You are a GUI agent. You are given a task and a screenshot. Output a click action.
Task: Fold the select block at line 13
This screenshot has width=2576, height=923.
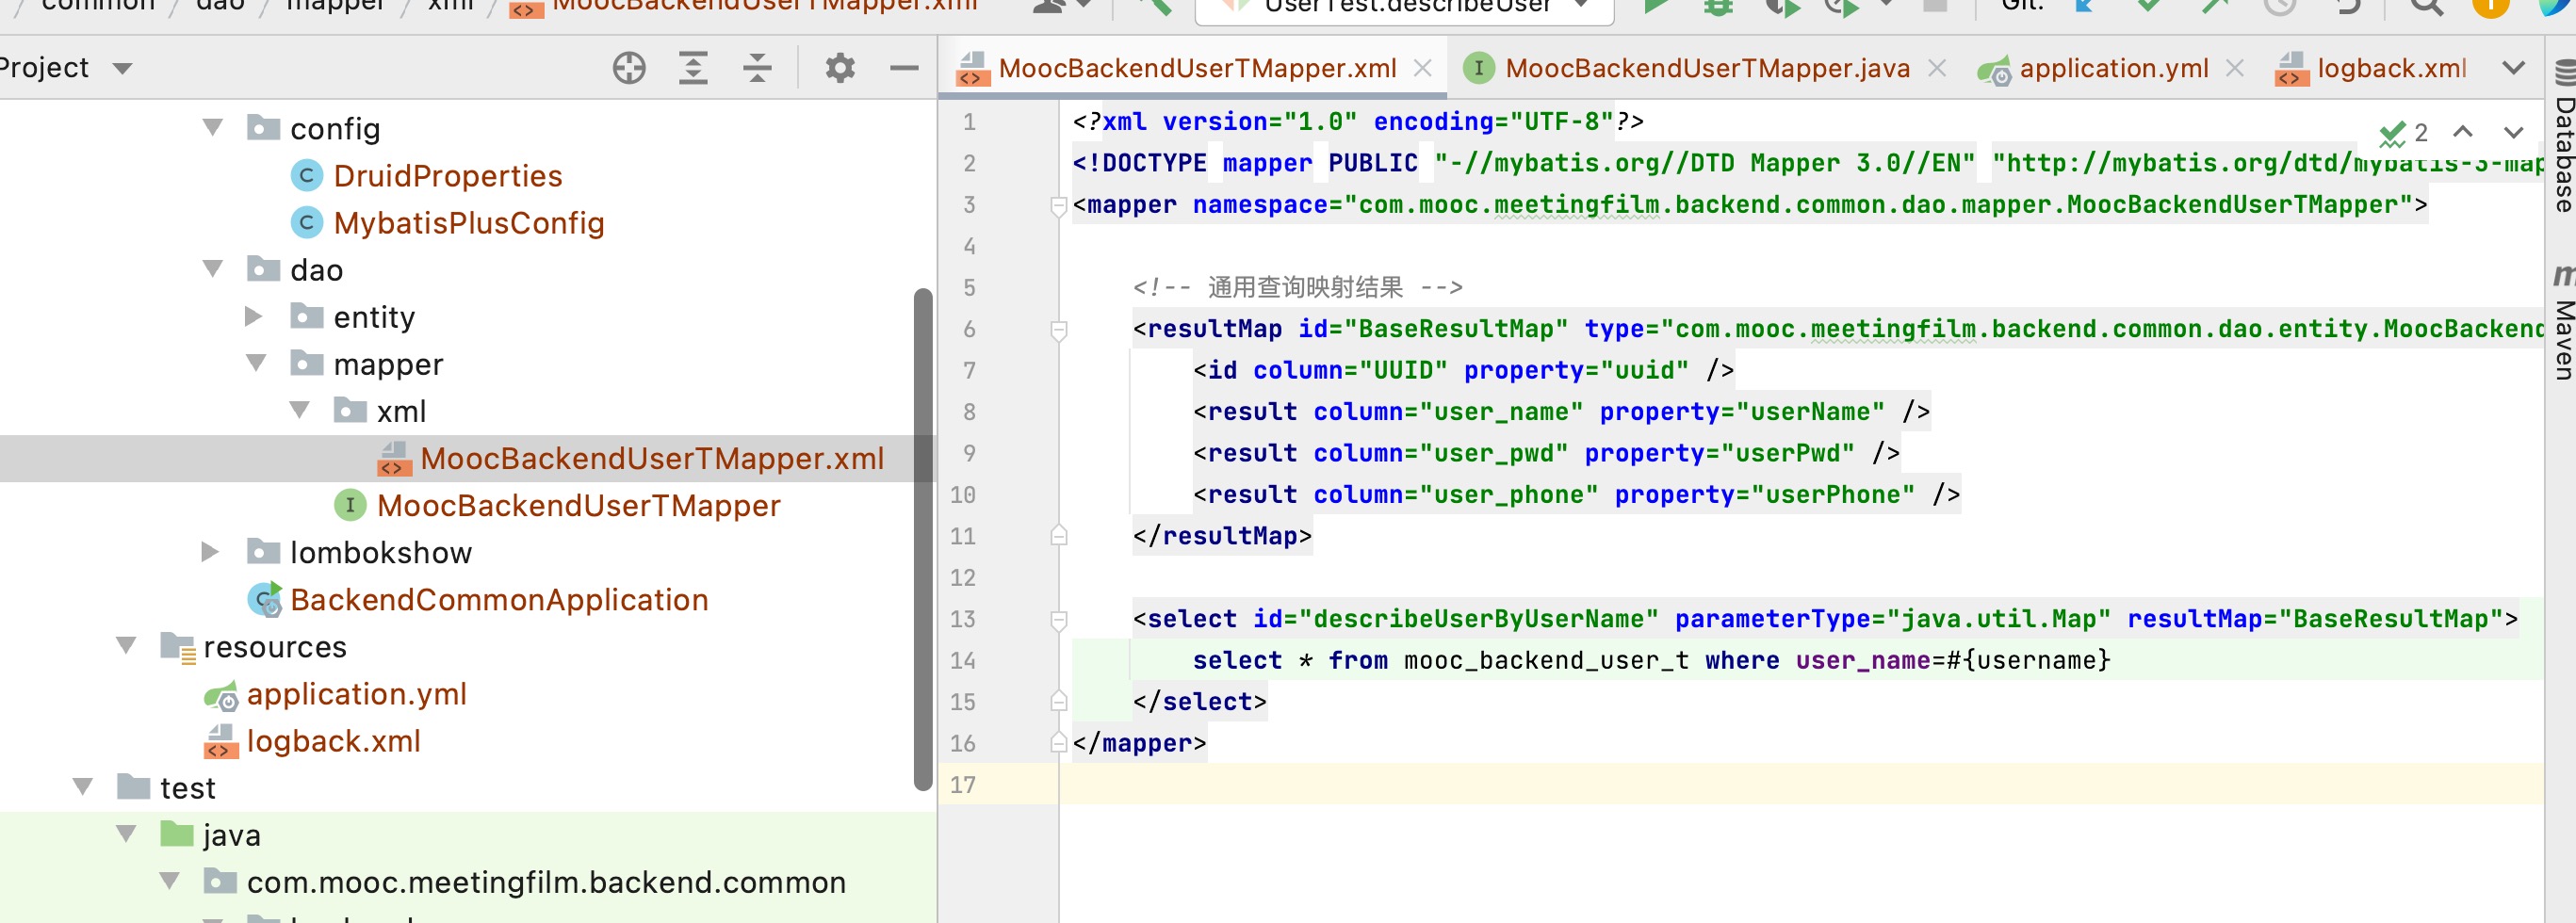[1059, 619]
